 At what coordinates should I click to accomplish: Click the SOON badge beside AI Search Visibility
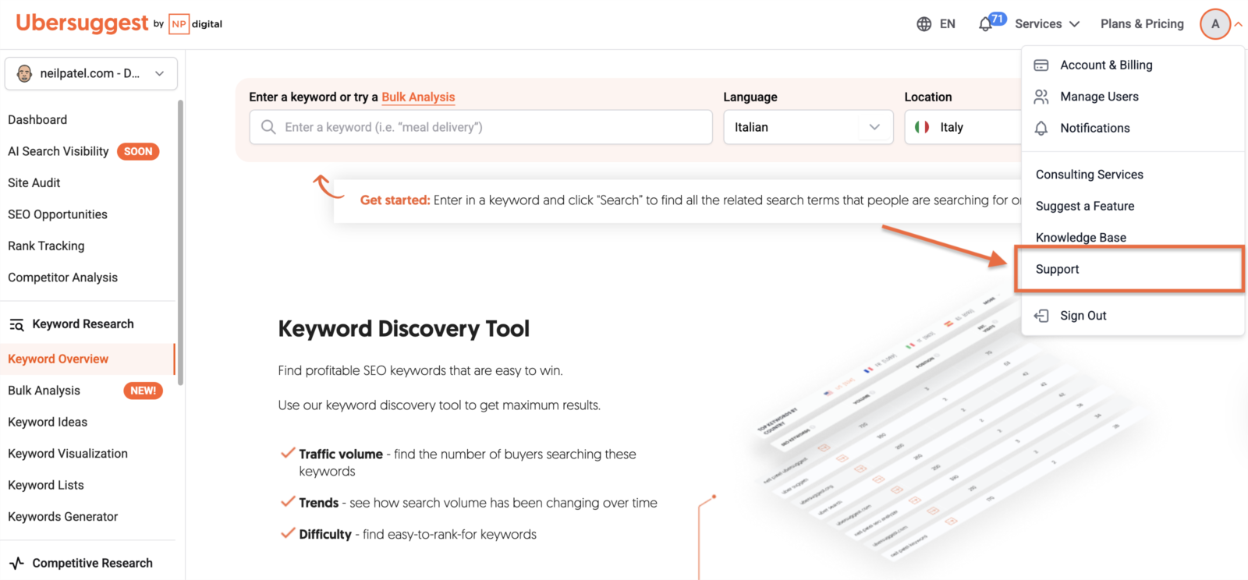(x=138, y=152)
